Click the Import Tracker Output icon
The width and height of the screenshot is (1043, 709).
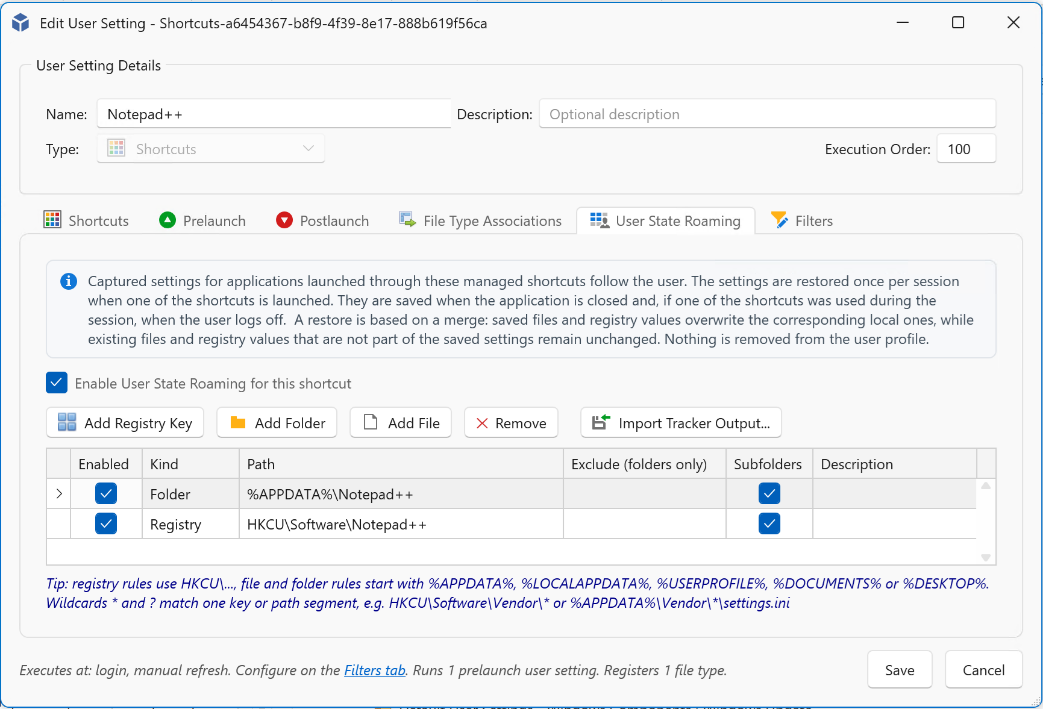[x=601, y=422]
